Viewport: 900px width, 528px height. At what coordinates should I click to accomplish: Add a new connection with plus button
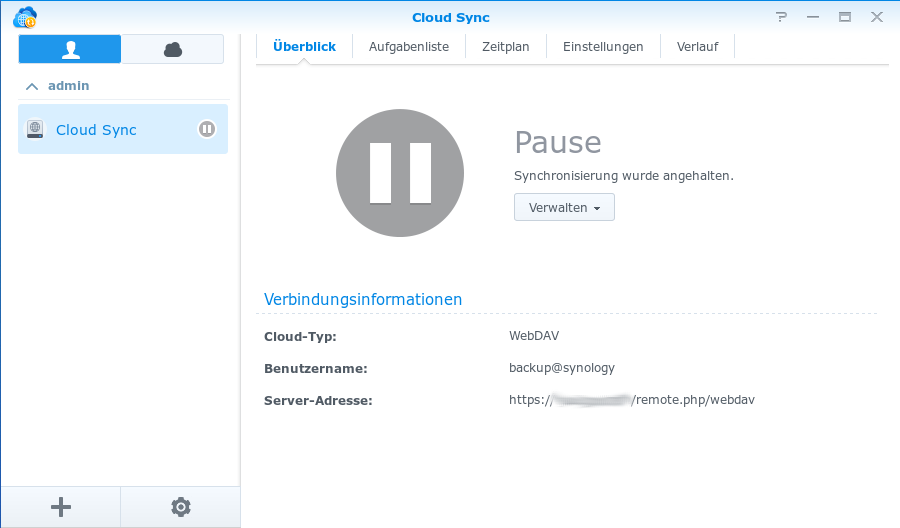point(61,507)
